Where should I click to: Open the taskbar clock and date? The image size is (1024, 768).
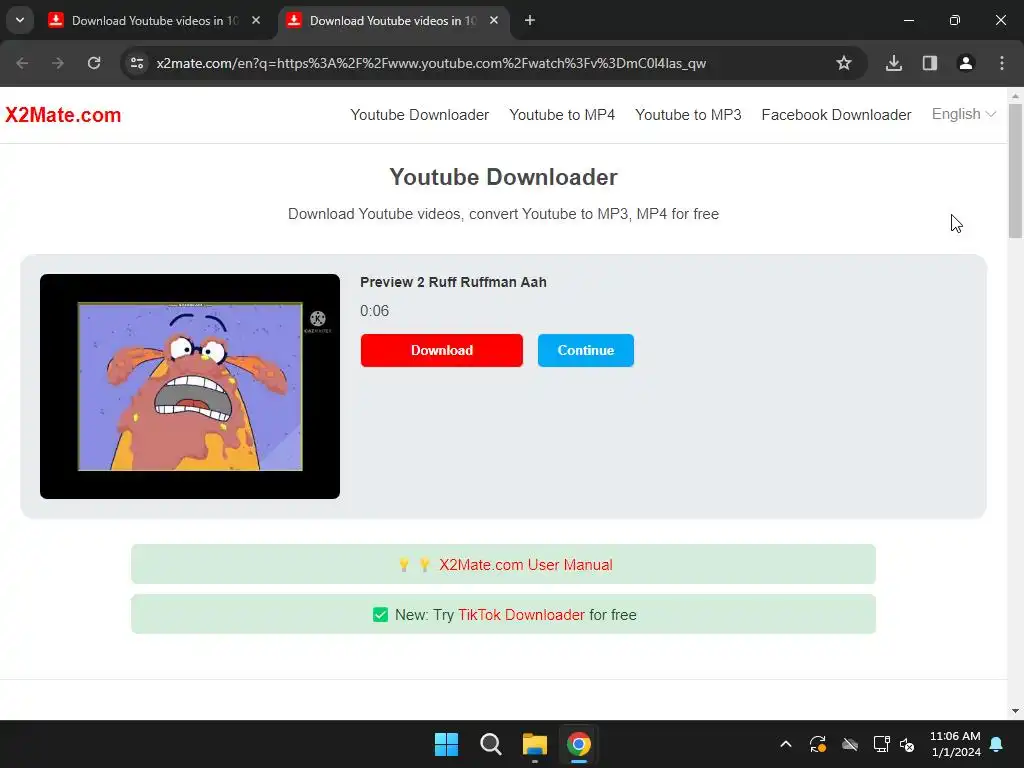(955, 744)
